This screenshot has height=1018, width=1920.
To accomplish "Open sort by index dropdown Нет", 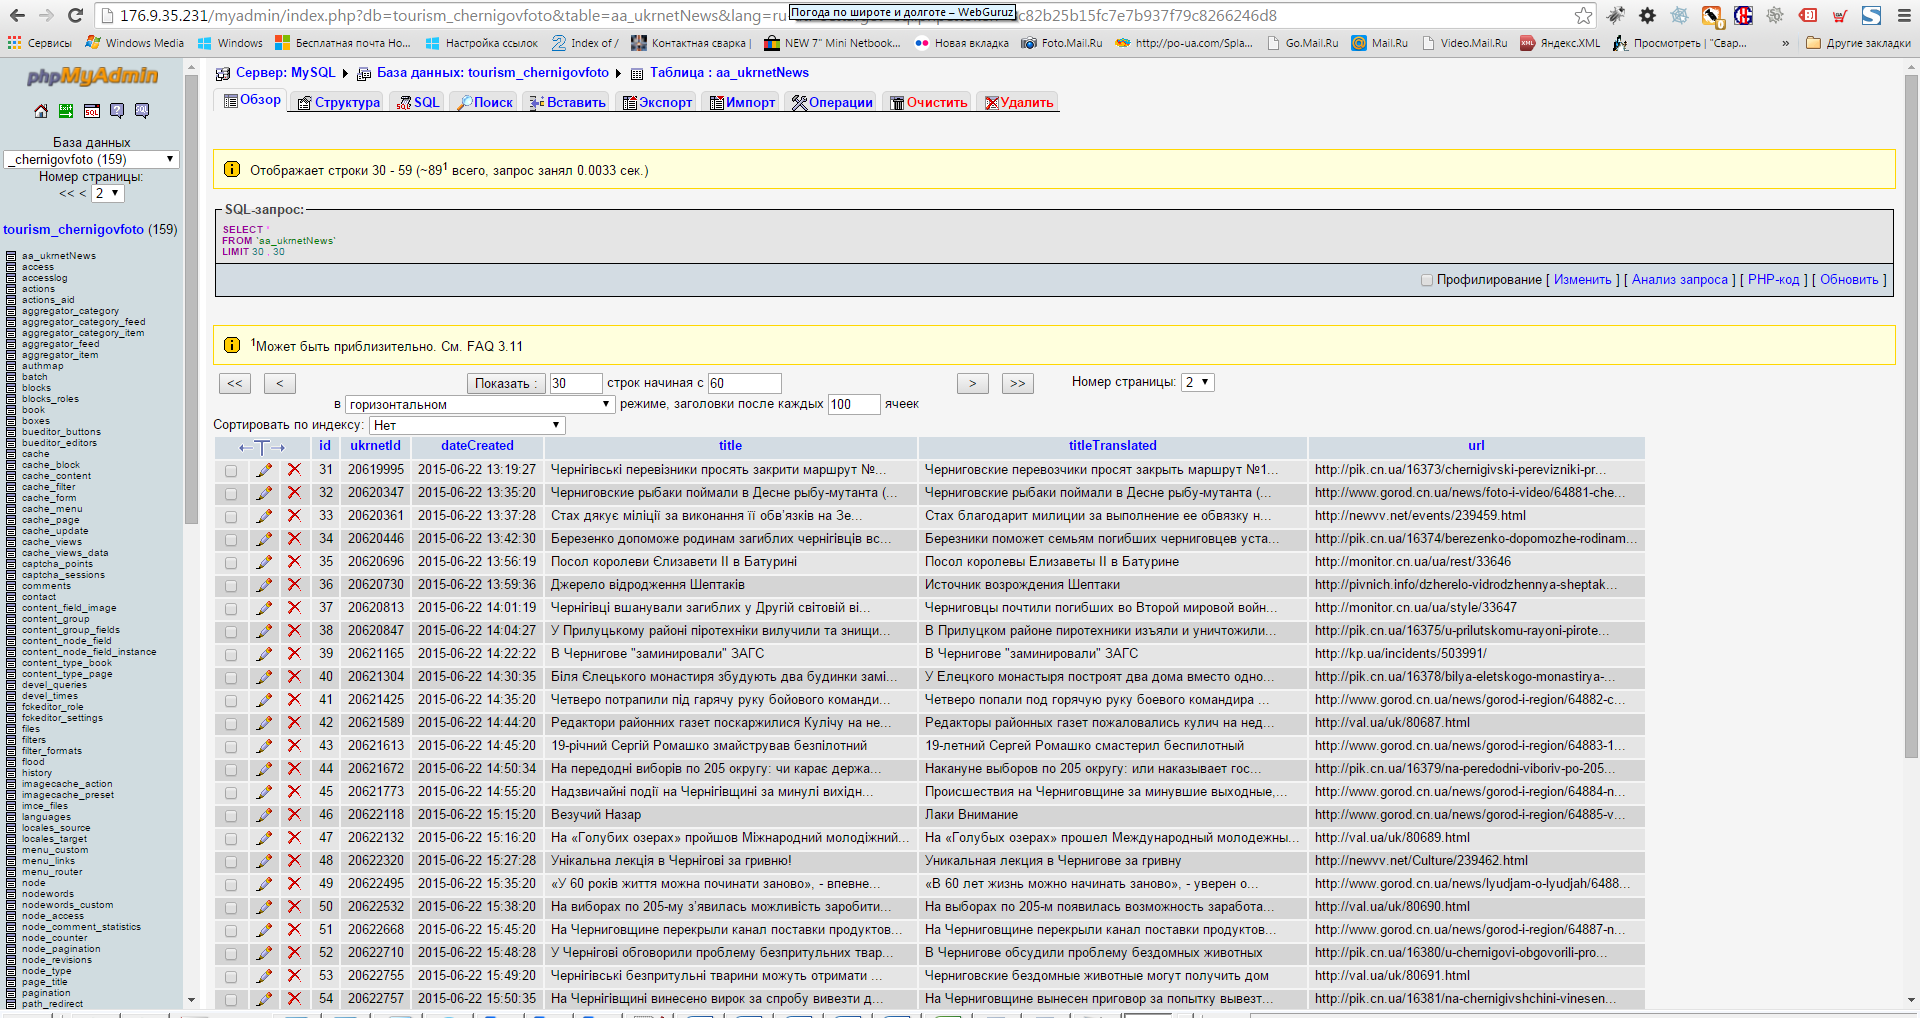I will click(x=467, y=425).
